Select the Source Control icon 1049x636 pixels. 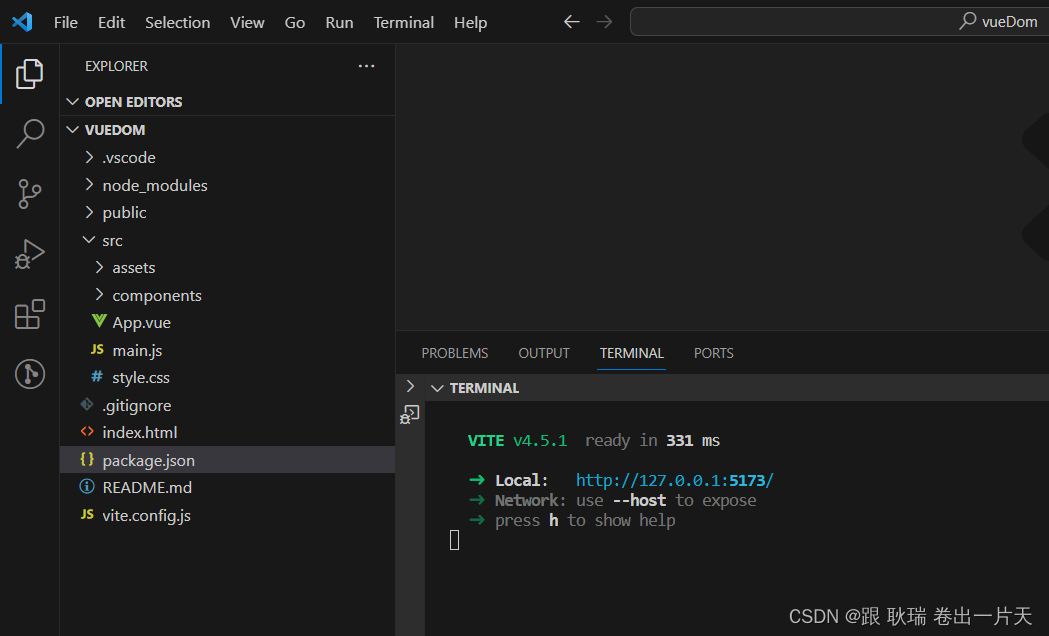click(x=29, y=194)
